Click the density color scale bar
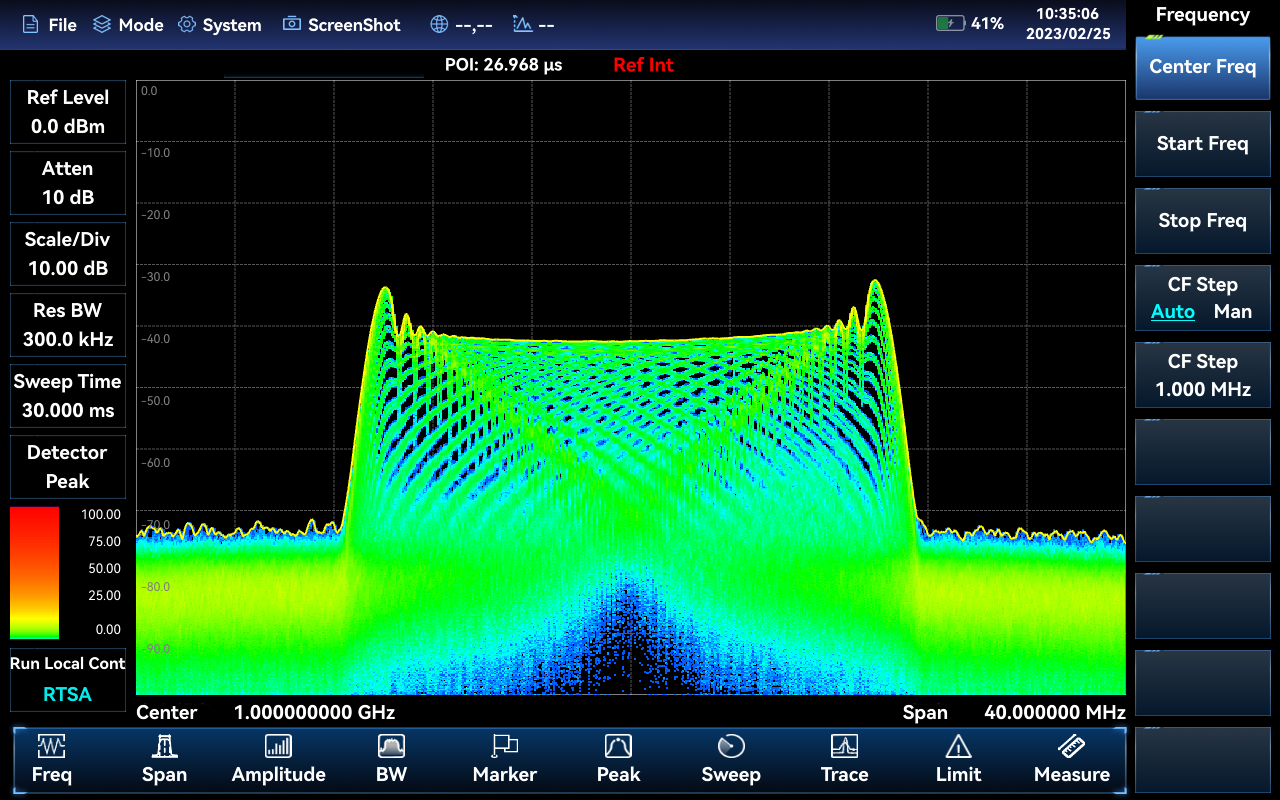Viewport: 1280px width, 800px height. 35,572
